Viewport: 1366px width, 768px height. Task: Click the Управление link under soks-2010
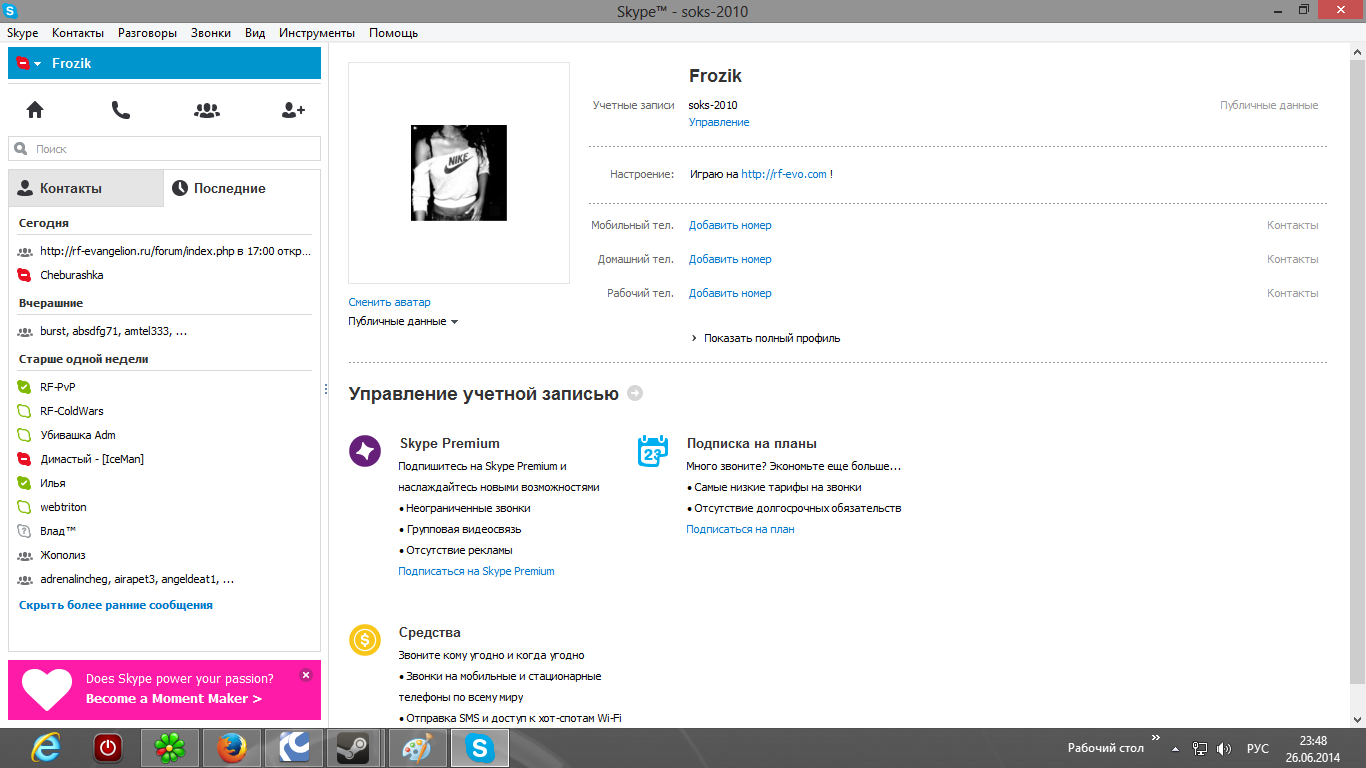(x=719, y=122)
